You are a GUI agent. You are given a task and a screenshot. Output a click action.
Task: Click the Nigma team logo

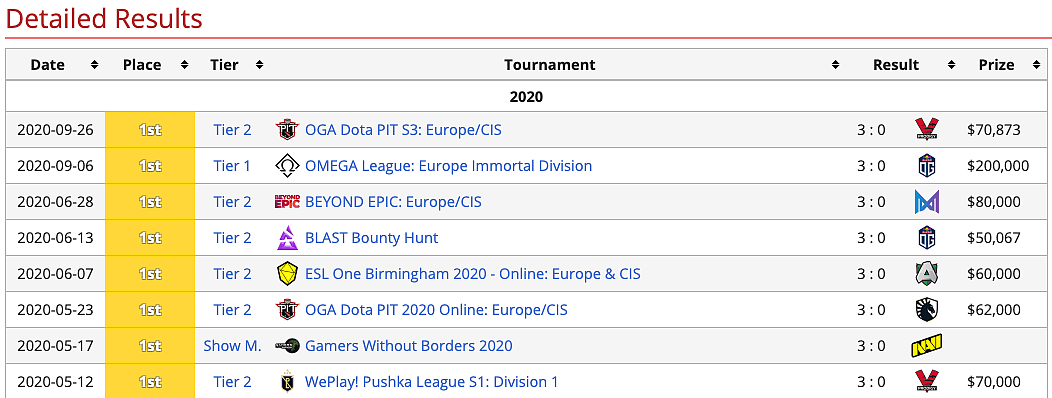pyautogui.click(x=927, y=202)
